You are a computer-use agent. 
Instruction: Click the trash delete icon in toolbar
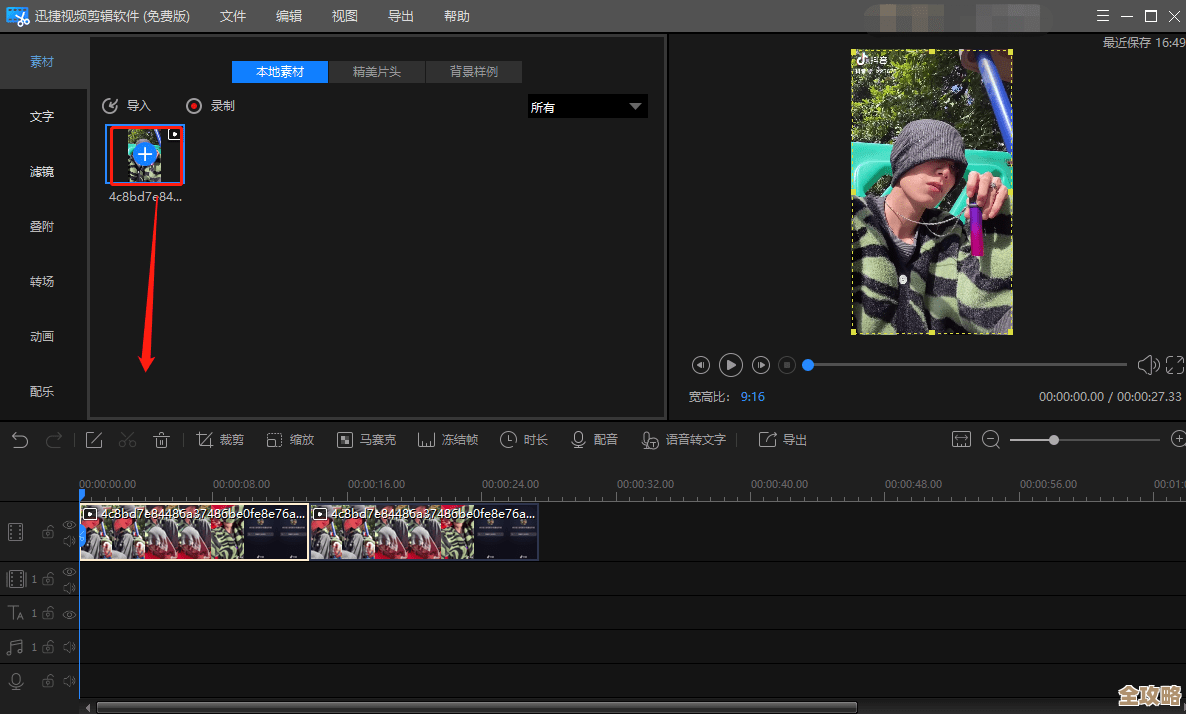coord(161,440)
